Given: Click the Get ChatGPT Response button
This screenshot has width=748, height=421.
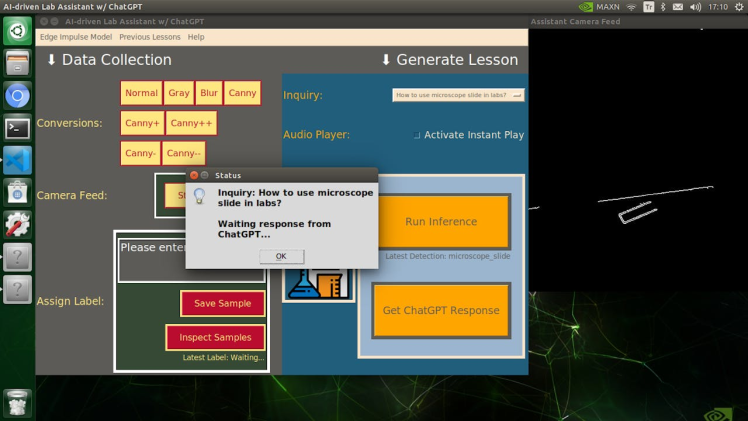Looking at the screenshot, I should [441, 311].
